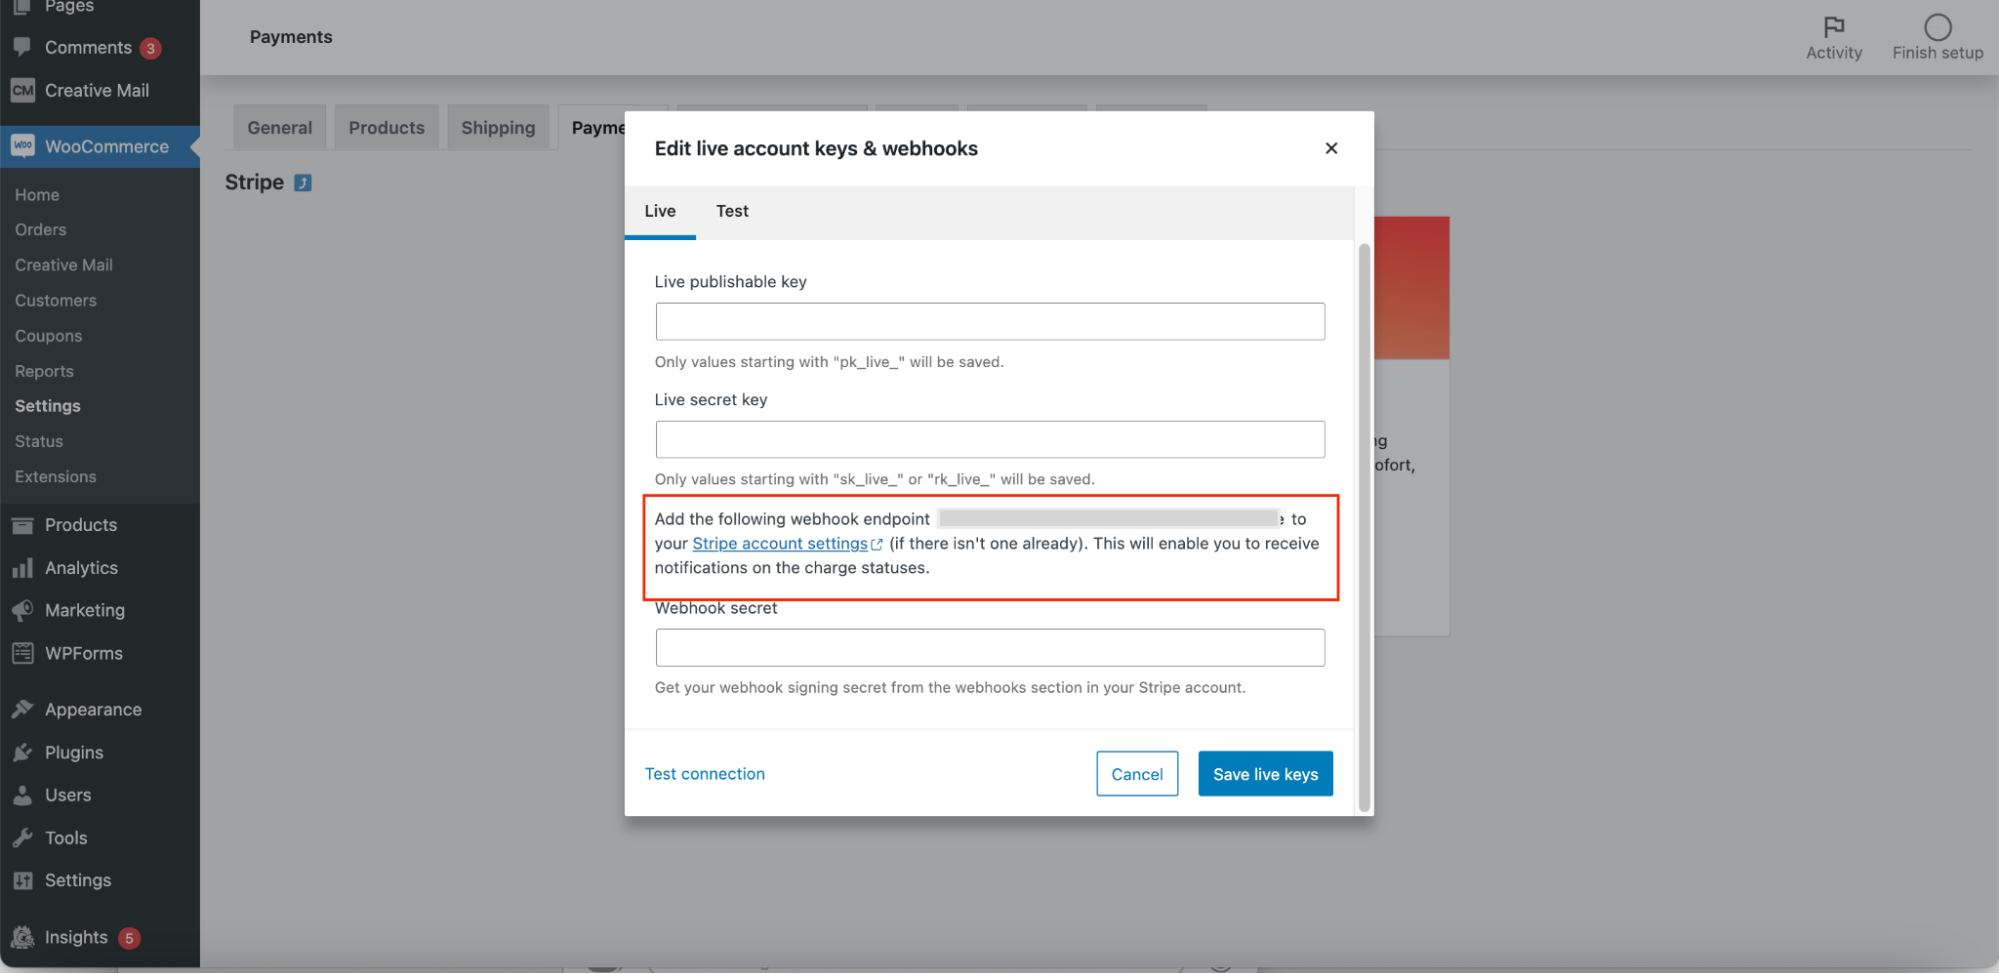
Task: Click the Creative Mail sidebar icon
Action: pyautogui.click(x=22, y=90)
